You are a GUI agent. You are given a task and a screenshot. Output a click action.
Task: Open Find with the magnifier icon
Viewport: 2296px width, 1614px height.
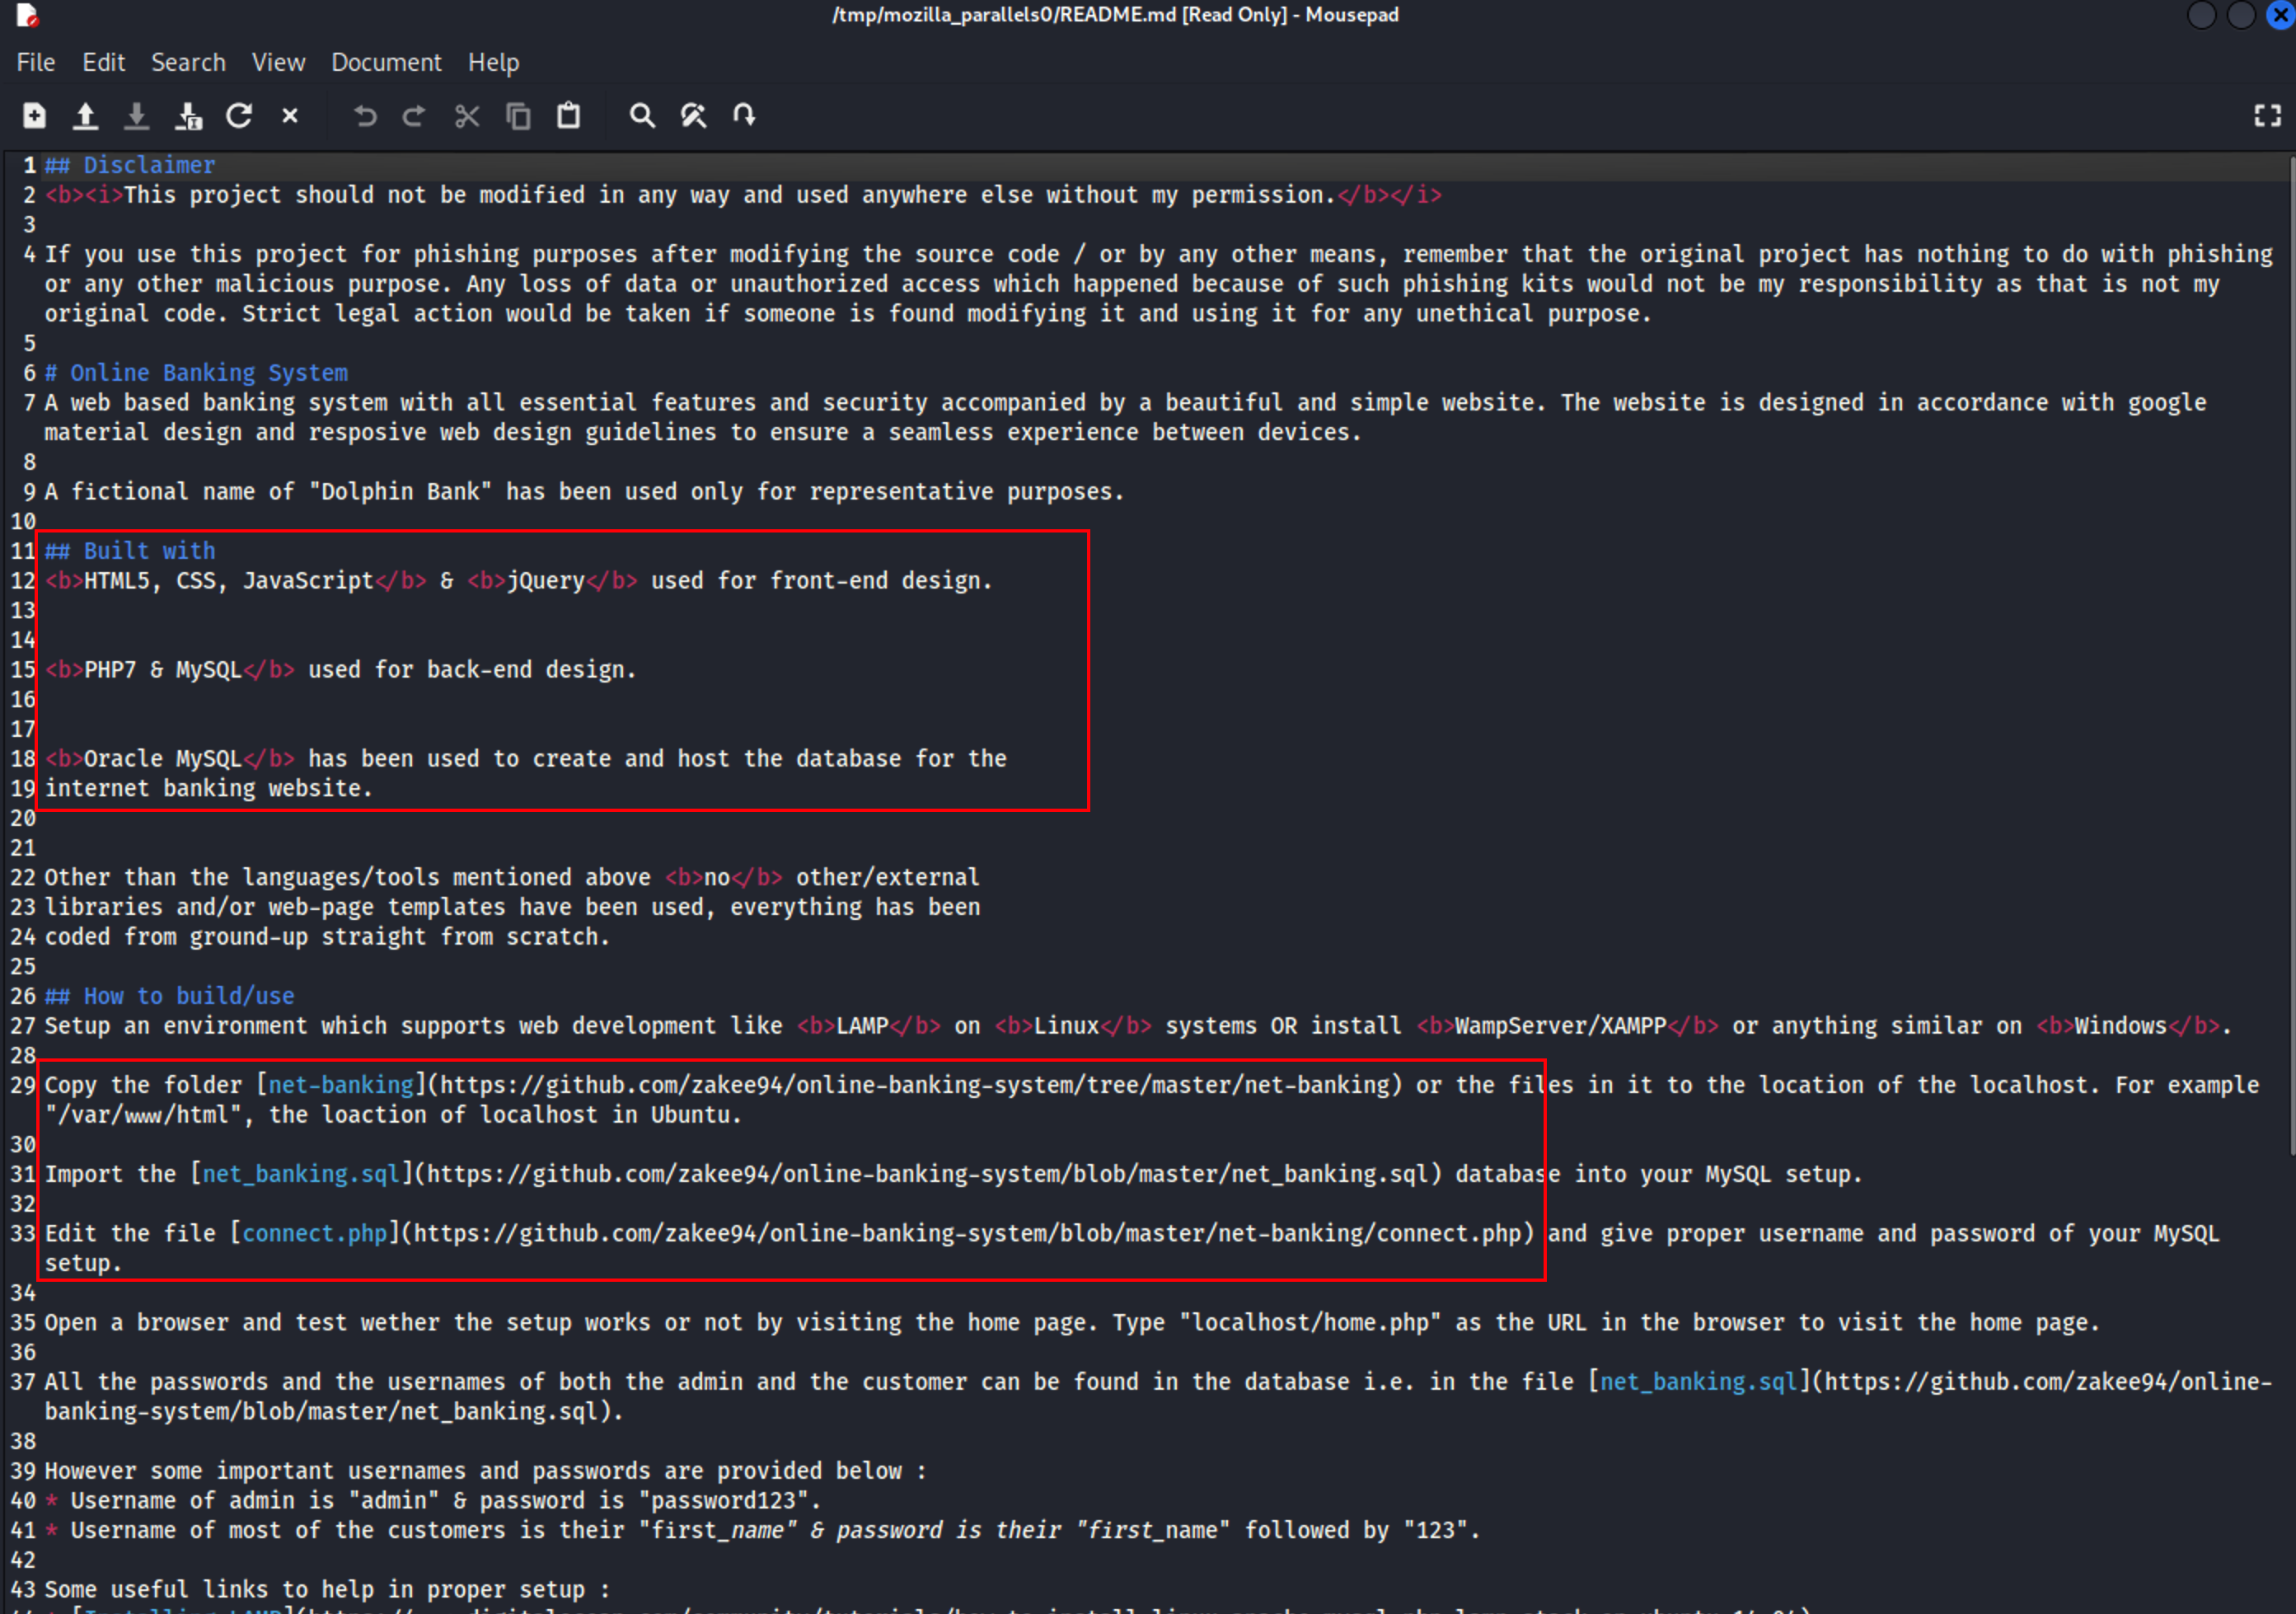(642, 116)
